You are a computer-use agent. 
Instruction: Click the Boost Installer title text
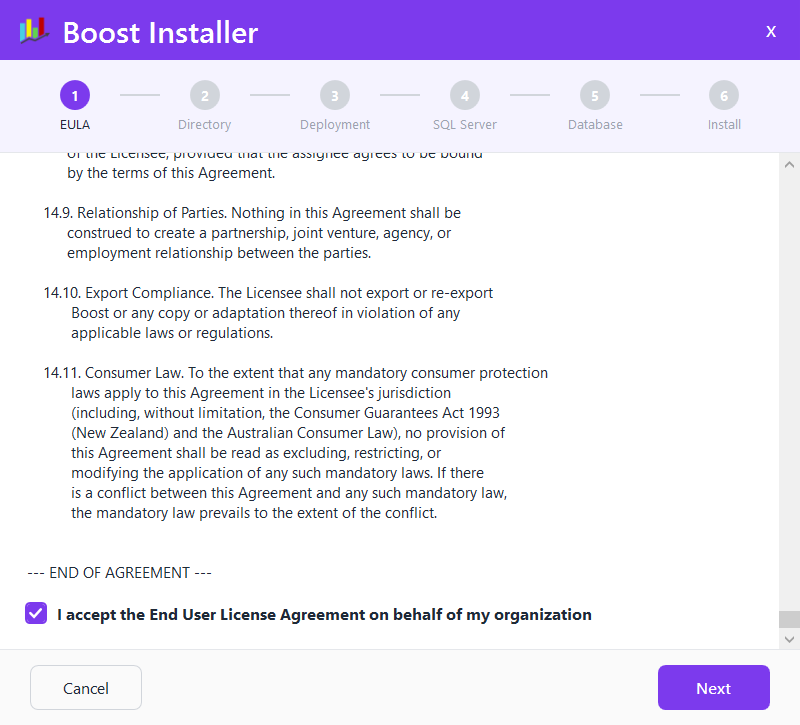[x=160, y=33]
